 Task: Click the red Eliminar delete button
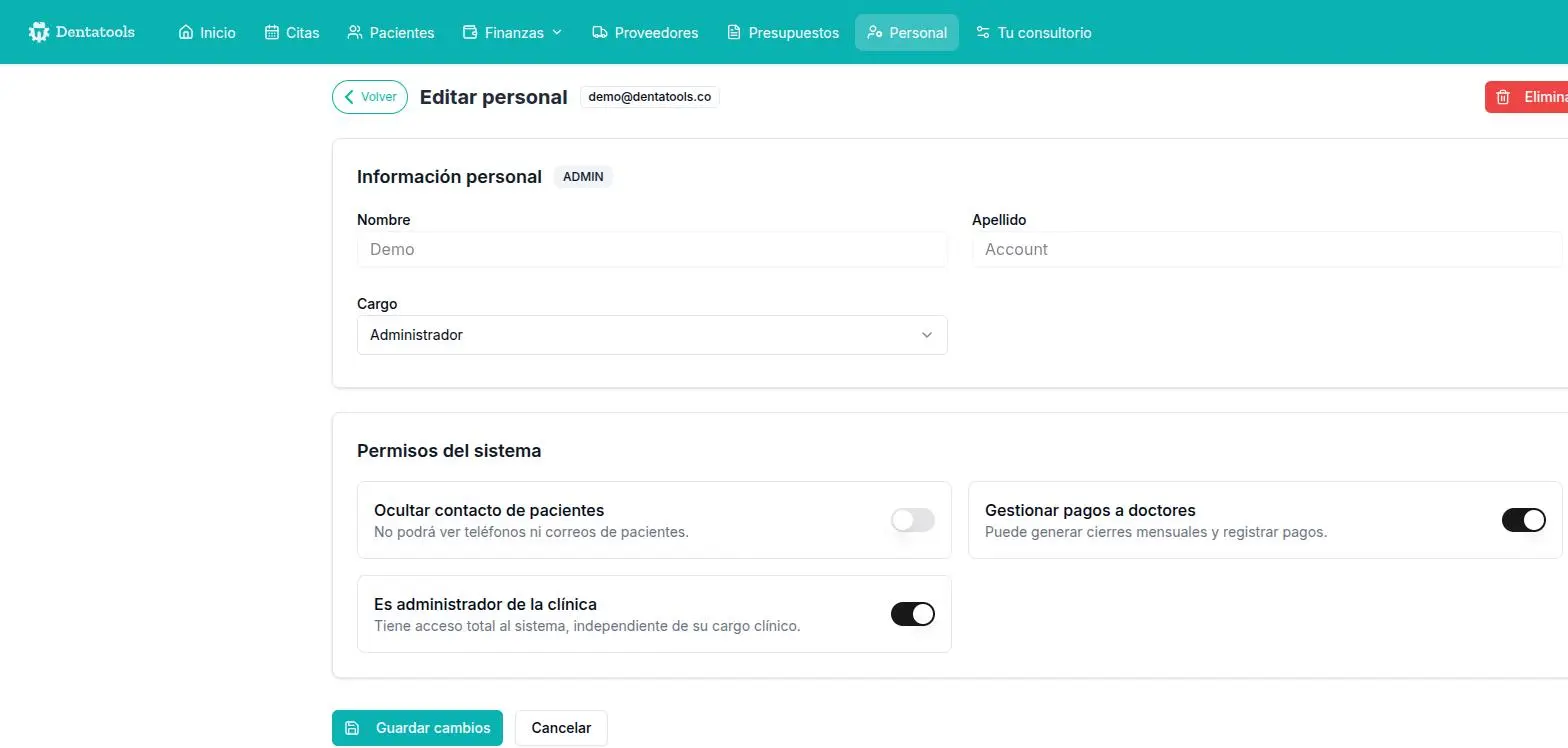point(1527,97)
